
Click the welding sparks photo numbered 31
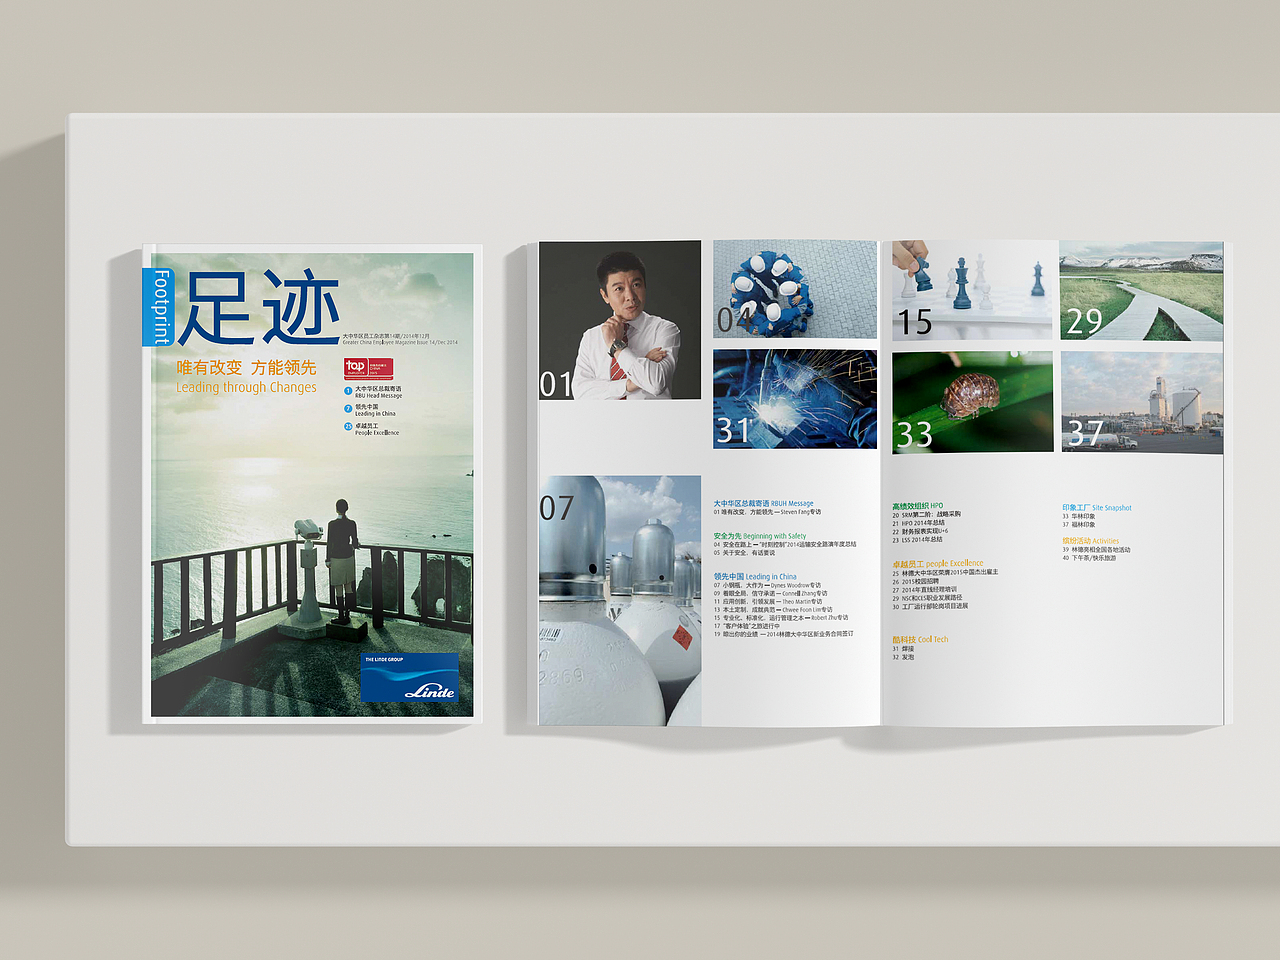point(795,399)
